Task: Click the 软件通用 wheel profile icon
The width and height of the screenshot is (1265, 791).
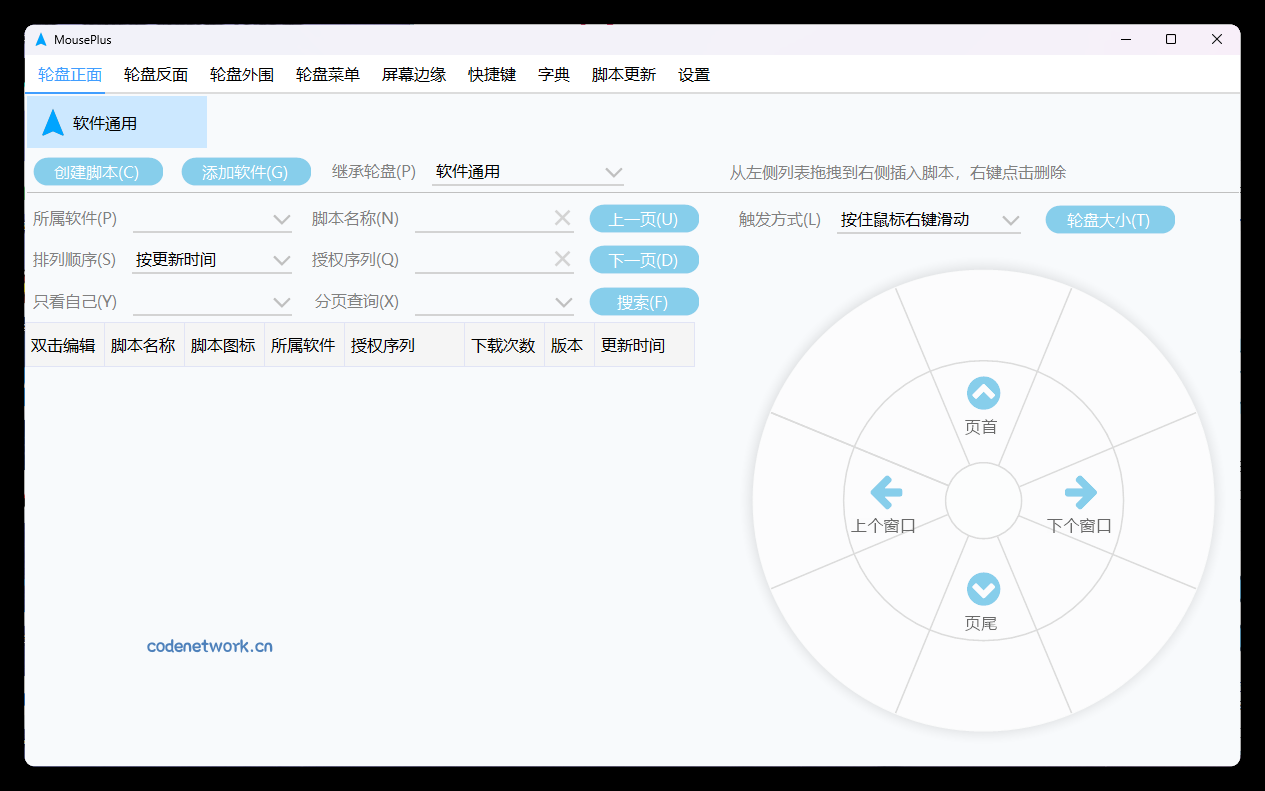Action: coord(52,121)
